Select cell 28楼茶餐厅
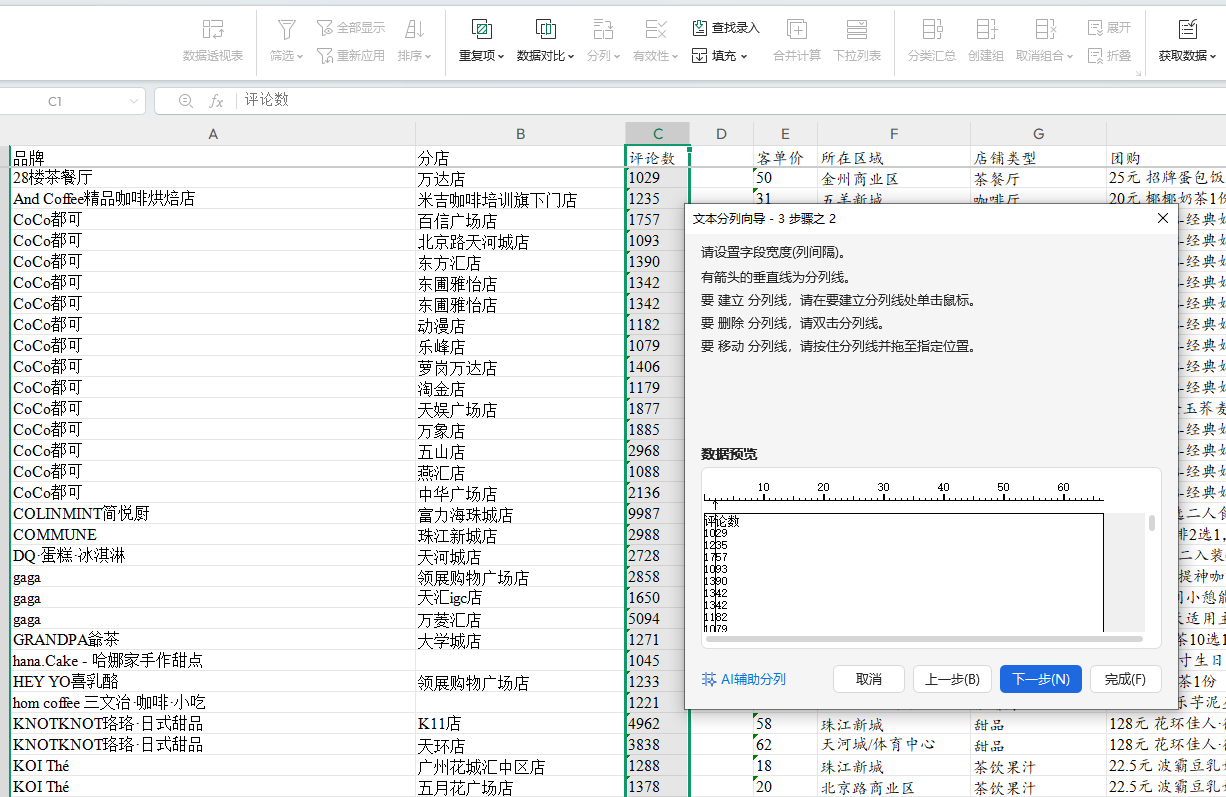Image resolution: width=1226 pixels, height=797 pixels. (x=212, y=178)
